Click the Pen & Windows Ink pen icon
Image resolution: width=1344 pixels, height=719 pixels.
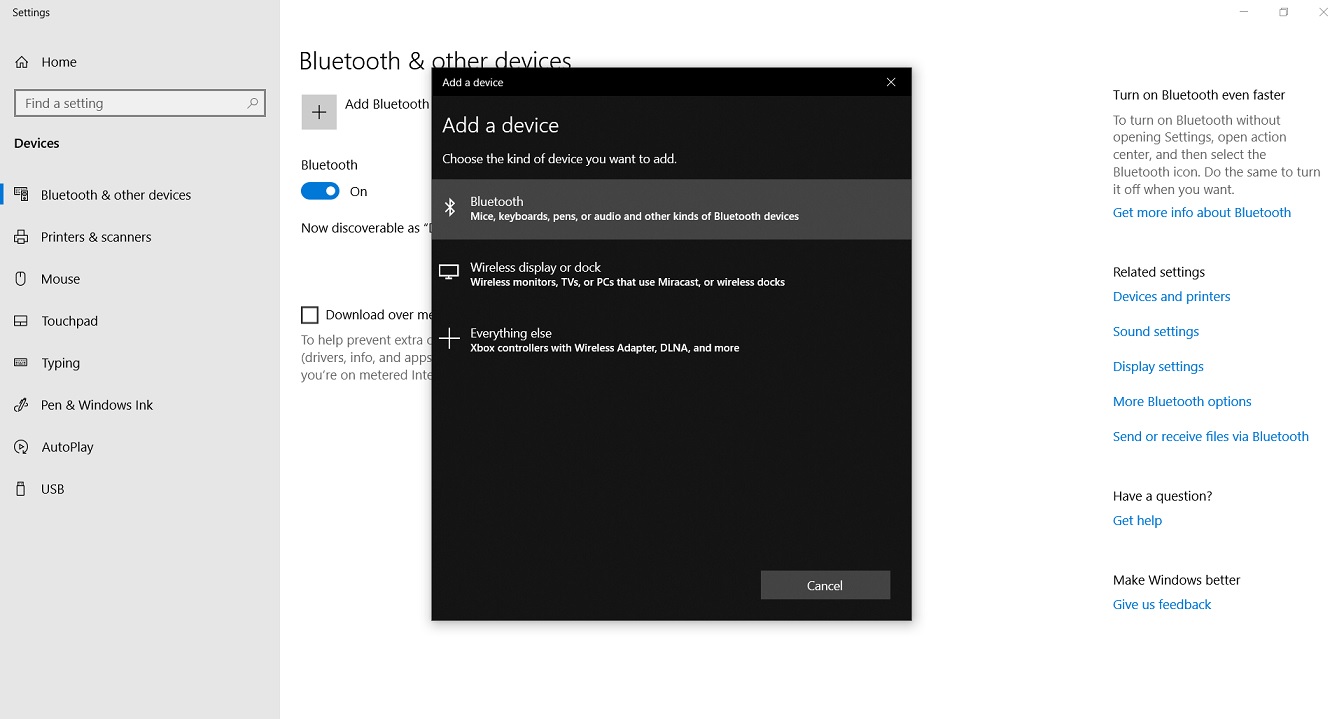pos(22,405)
